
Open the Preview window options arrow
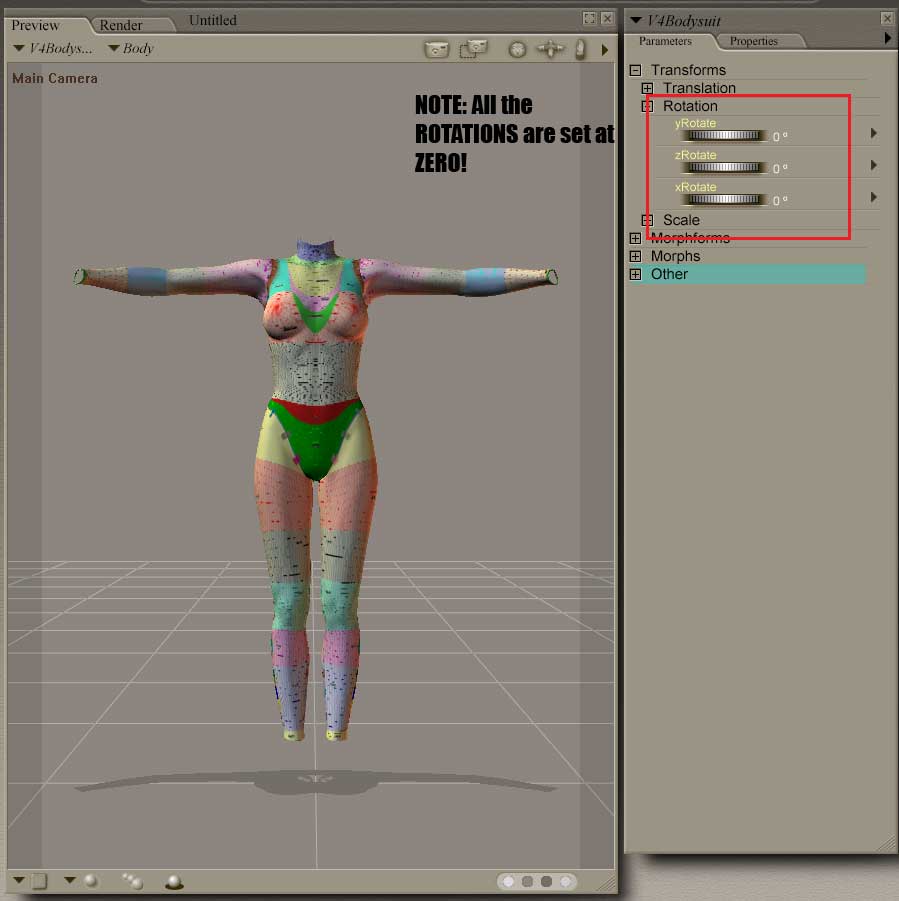[604, 49]
